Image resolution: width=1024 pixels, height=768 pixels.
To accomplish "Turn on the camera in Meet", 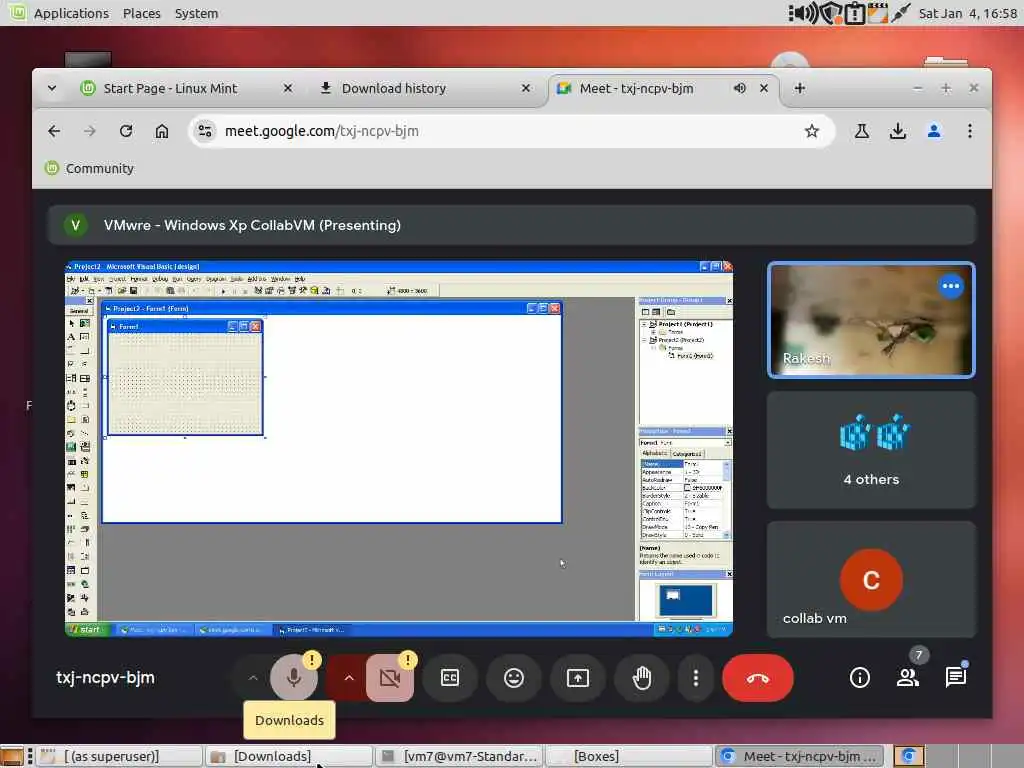I will (390, 678).
